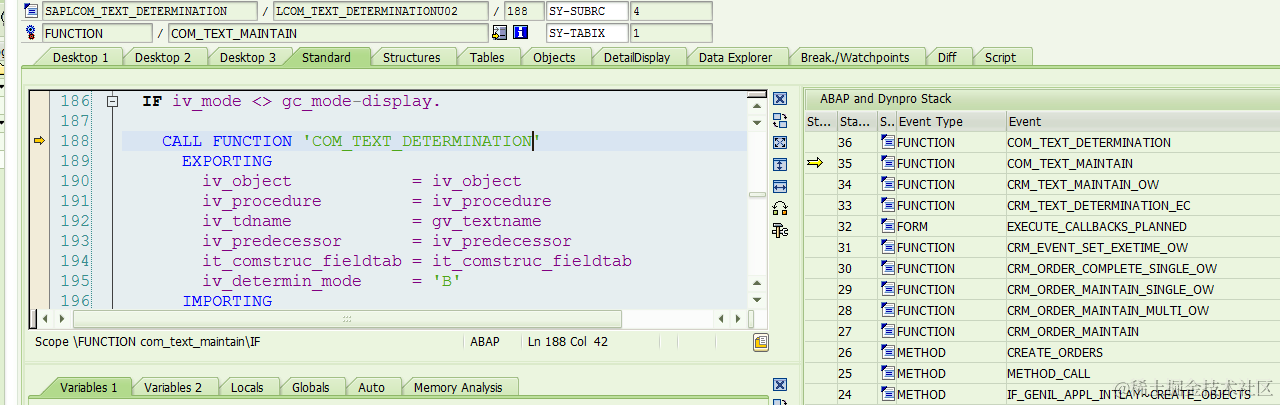The width and height of the screenshot is (1280, 405).
Task: Open the Objects tab
Action: pyautogui.click(x=554, y=58)
